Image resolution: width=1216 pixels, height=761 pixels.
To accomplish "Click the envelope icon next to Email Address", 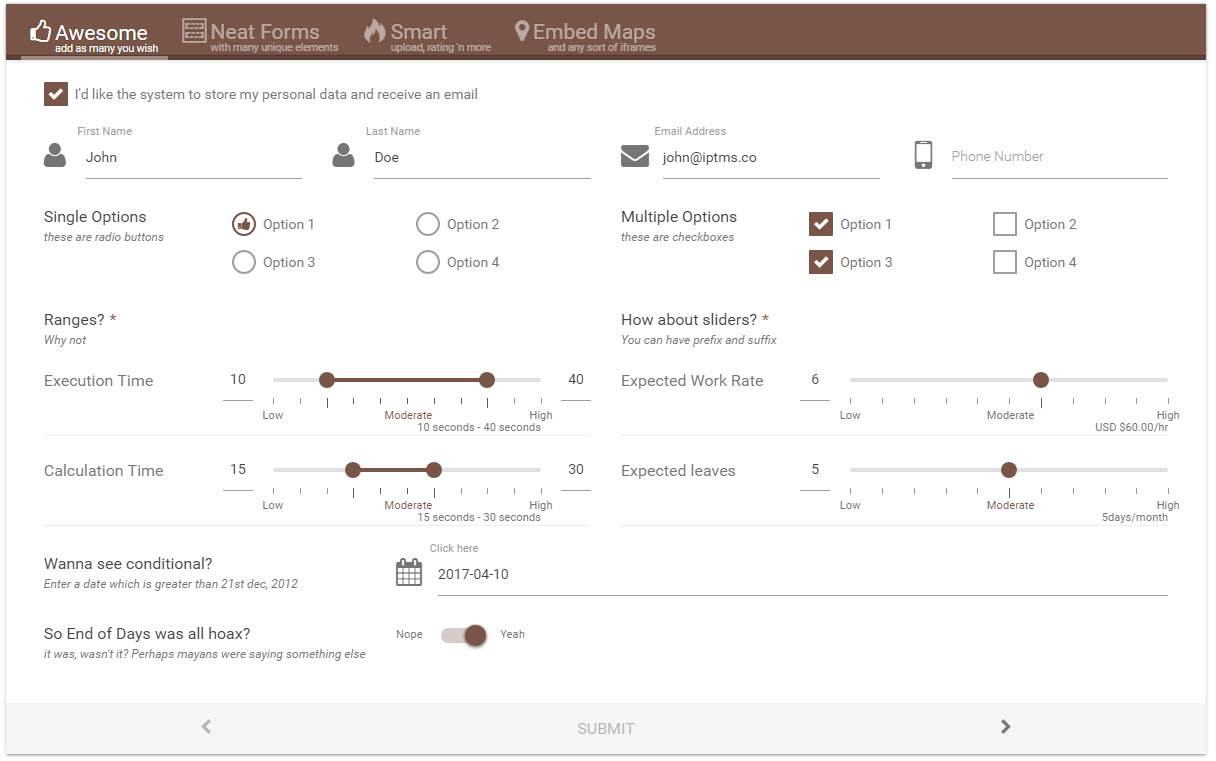I will pos(635,155).
